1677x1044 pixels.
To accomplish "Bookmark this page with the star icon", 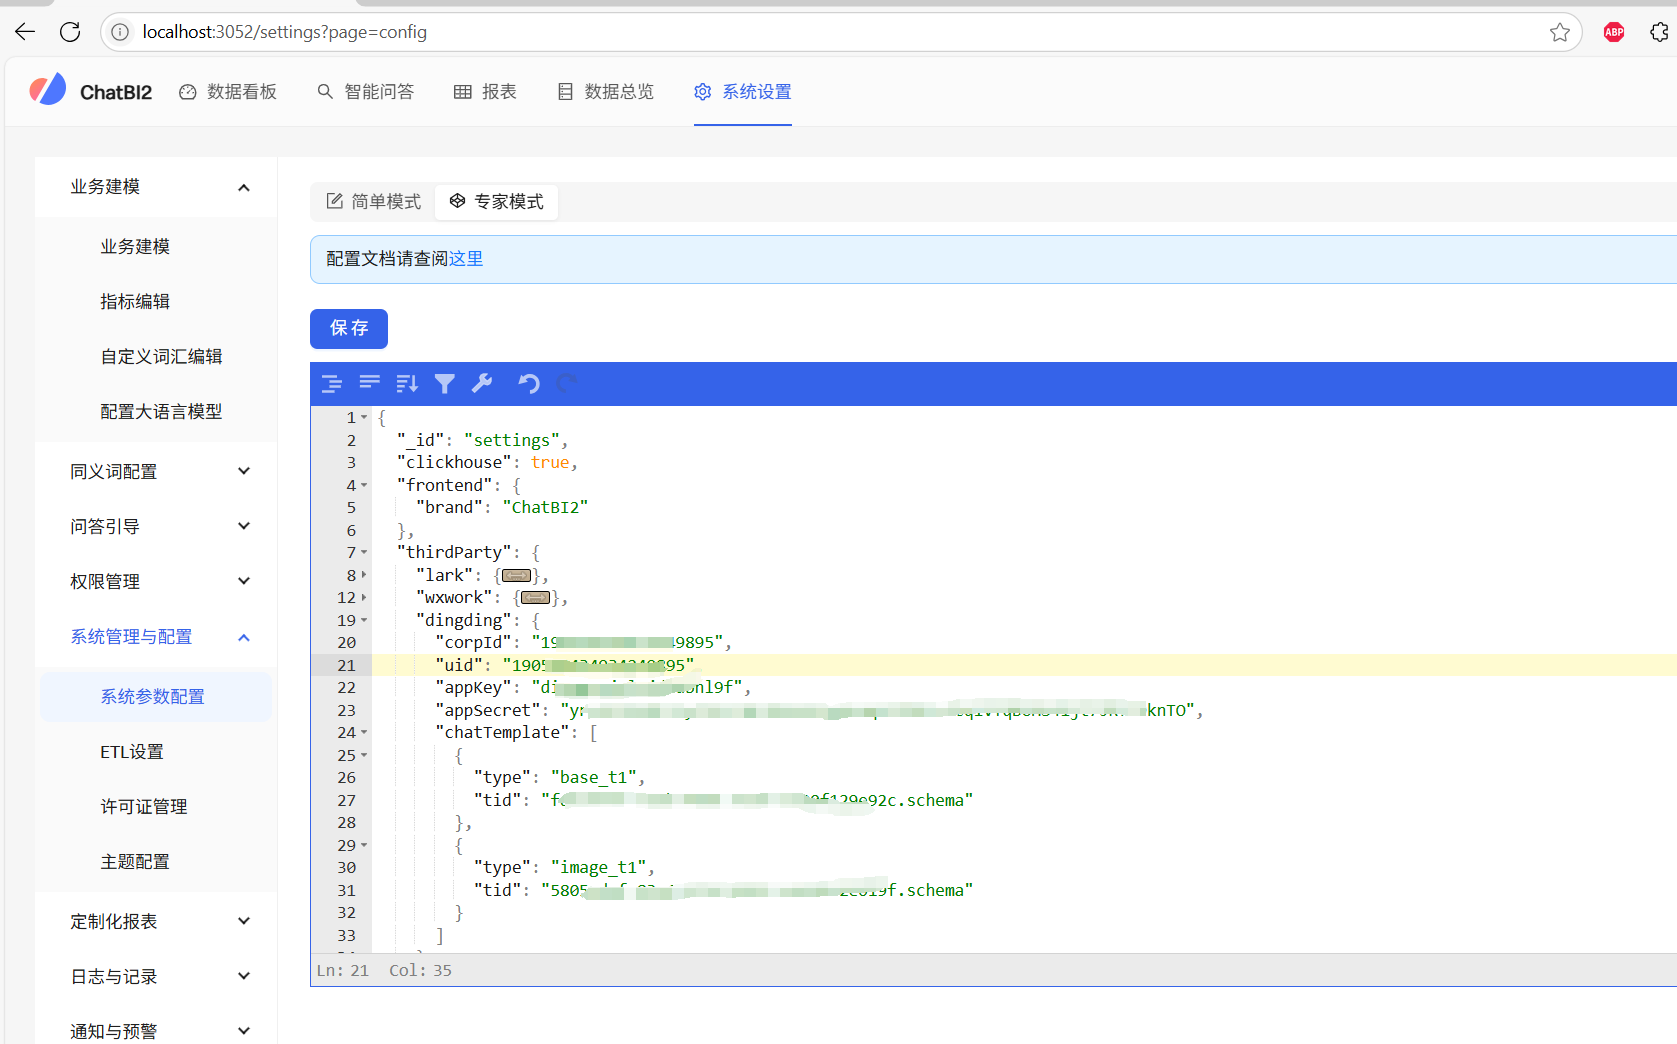I will click(1559, 32).
